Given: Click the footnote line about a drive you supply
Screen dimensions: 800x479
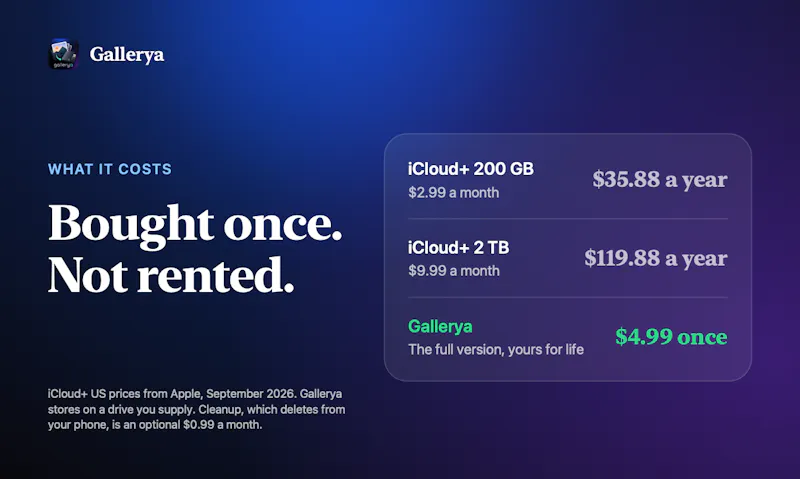Looking at the screenshot, I should point(196,409).
